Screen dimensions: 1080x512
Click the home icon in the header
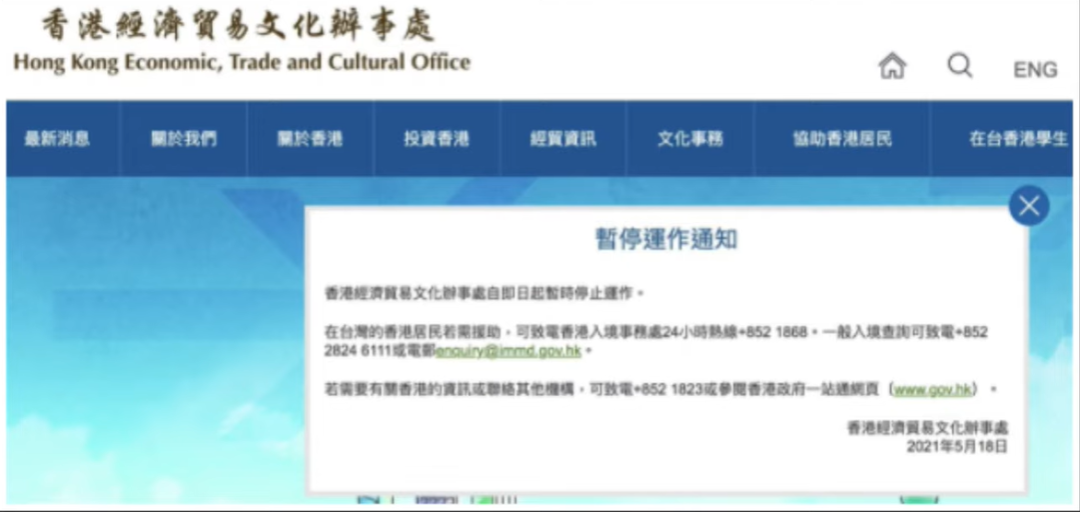[892, 67]
